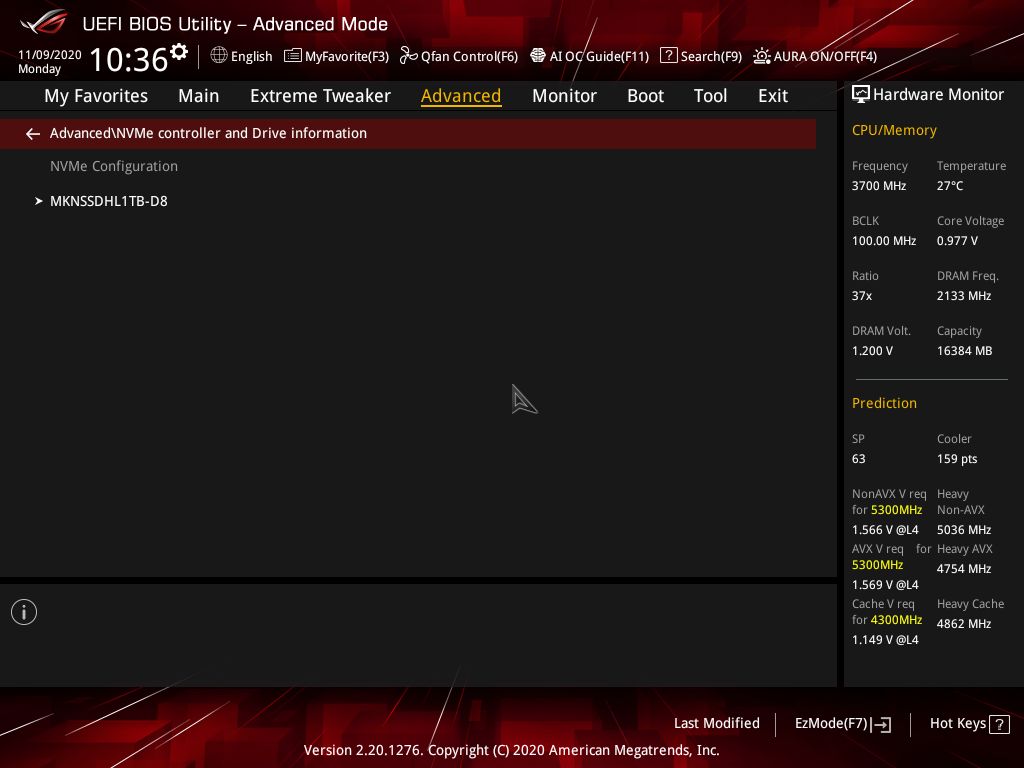Viewport: 1024px width, 768px height.
Task: Expand the MKNSSDHL1TB-D8 drive arrow
Action: click(x=39, y=201)
